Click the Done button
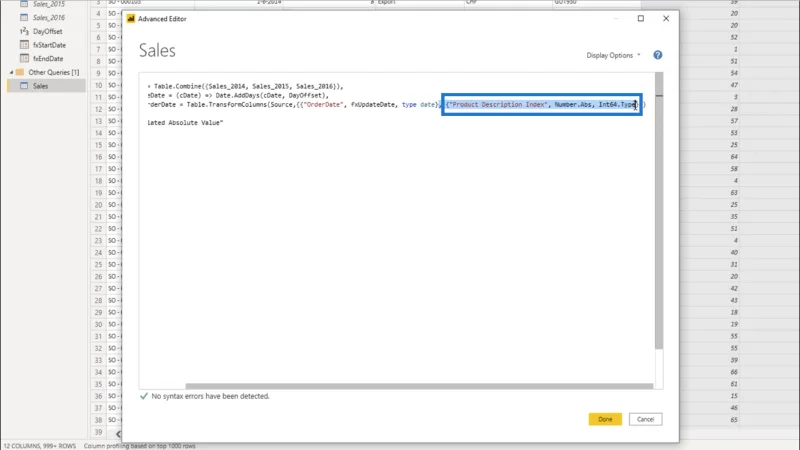Viewport: 800px width, 450px height. 605,419
